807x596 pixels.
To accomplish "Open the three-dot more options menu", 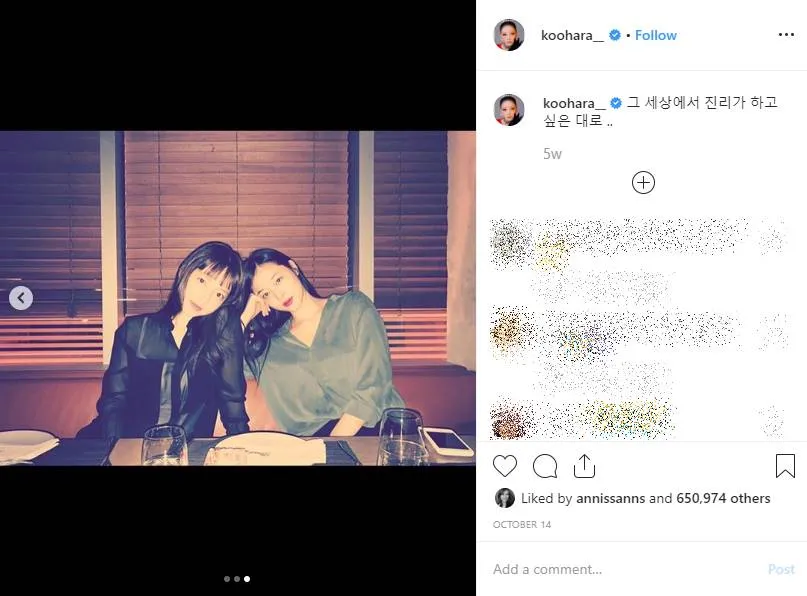I will 786,34.
